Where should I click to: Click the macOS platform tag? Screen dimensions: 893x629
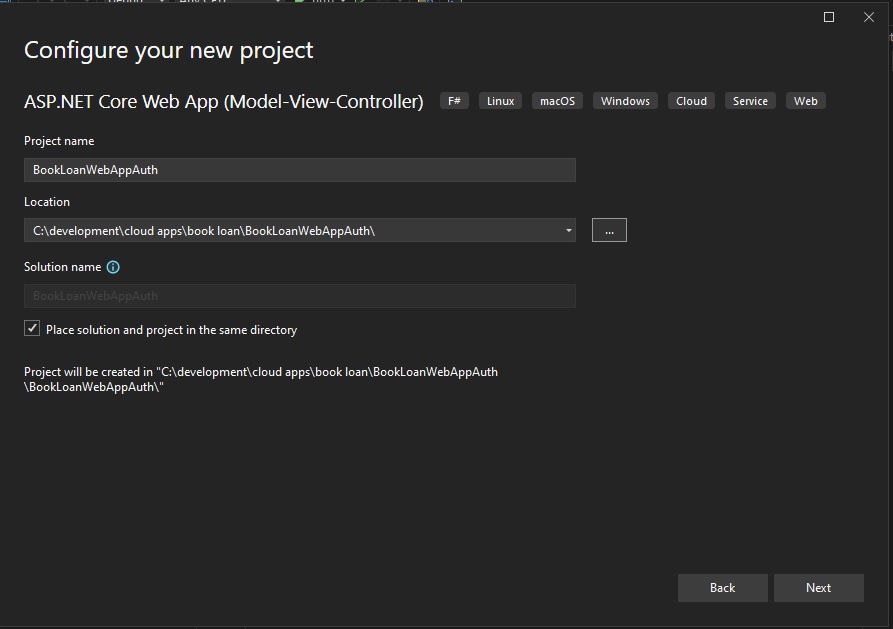(x=558, y=101)
